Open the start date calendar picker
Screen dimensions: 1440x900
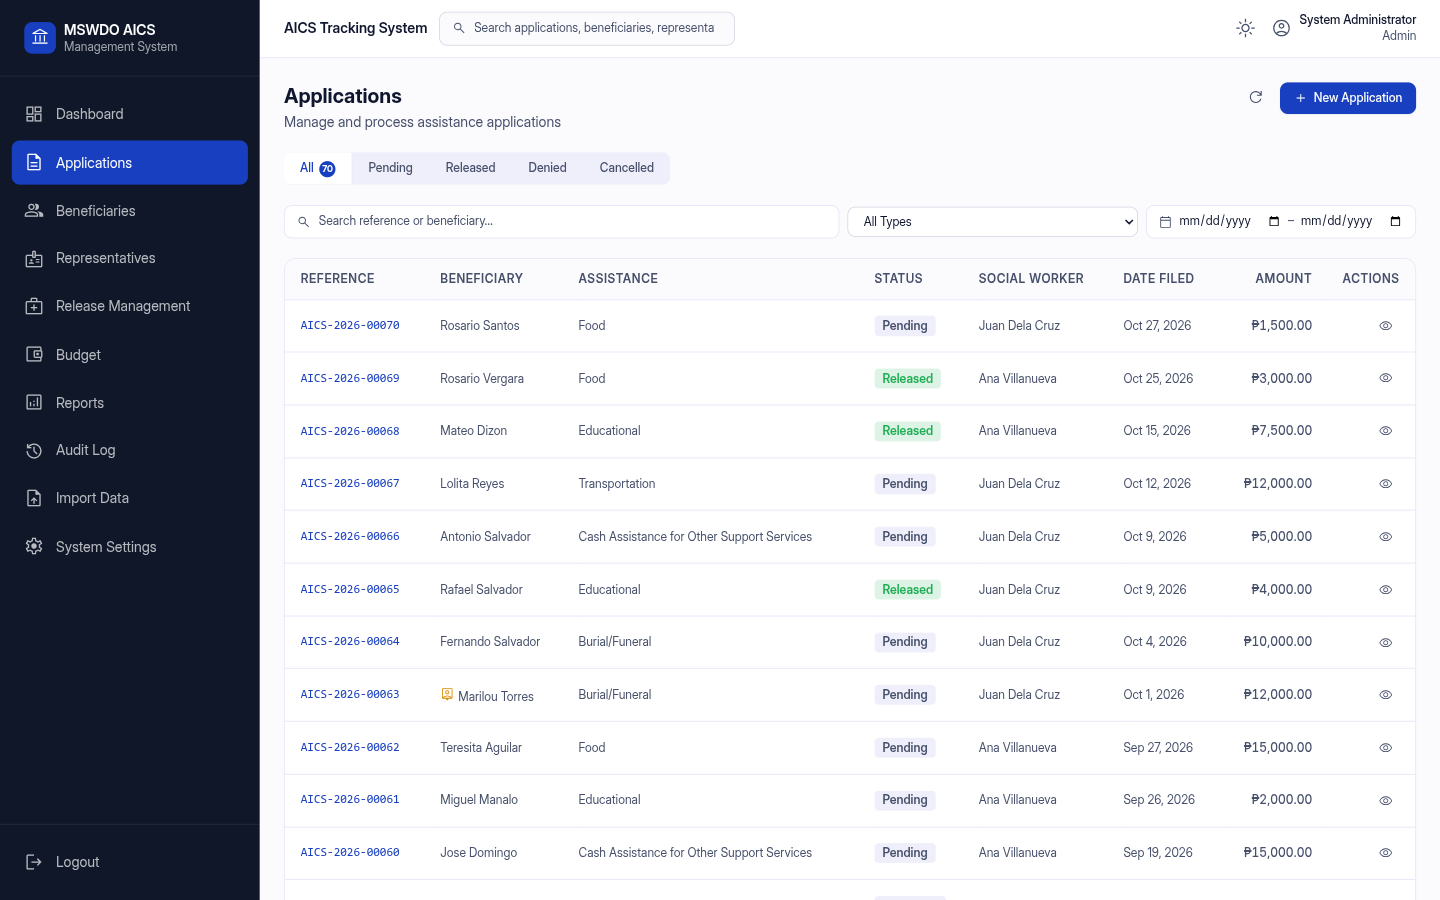pyautogui.click(x=1274, y=221)
